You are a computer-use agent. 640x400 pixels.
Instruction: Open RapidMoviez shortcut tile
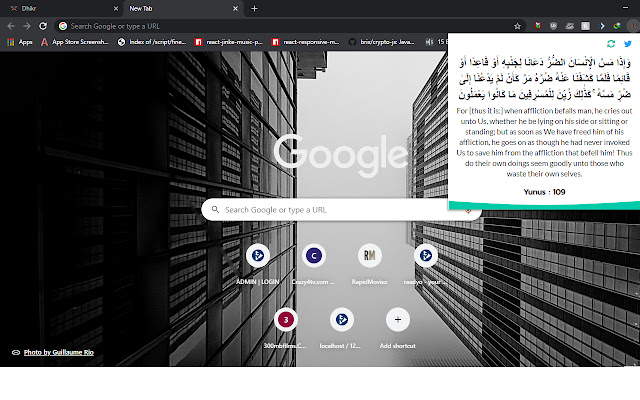tap(369, 264)
